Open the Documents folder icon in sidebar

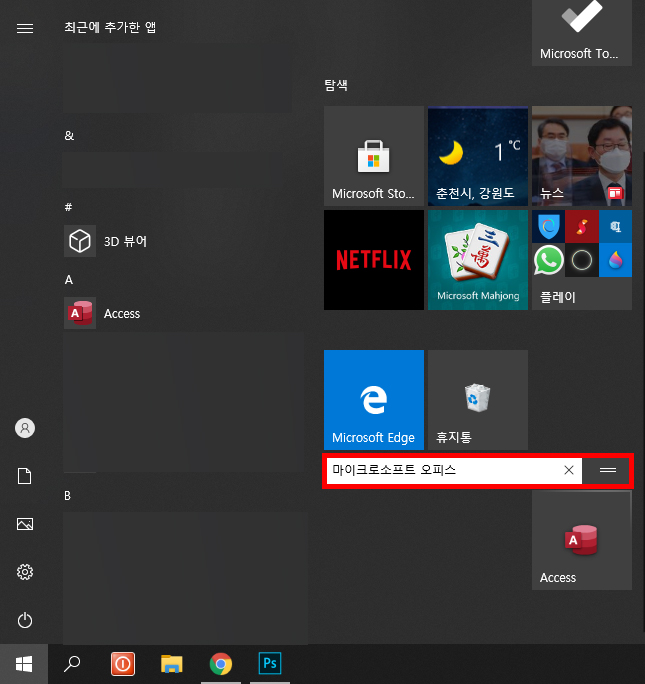(25, 476)
